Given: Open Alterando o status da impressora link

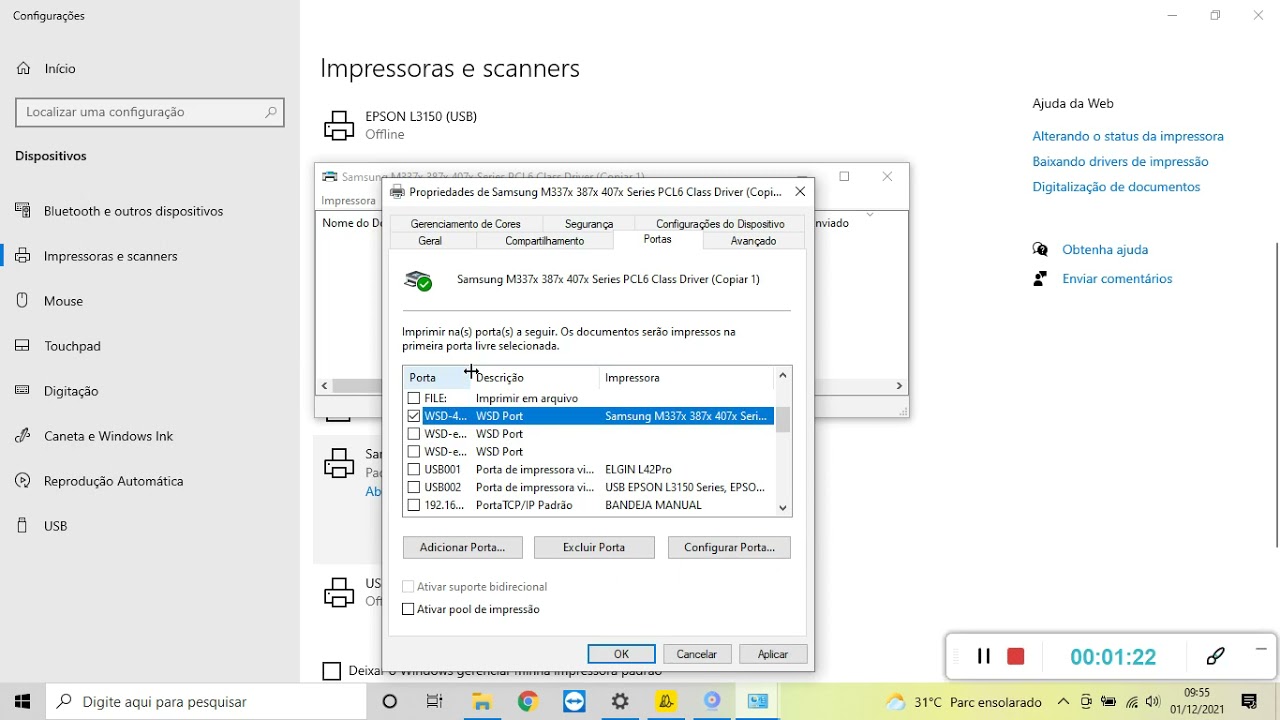Looking at the screenshot, I should pos(1128,136).
